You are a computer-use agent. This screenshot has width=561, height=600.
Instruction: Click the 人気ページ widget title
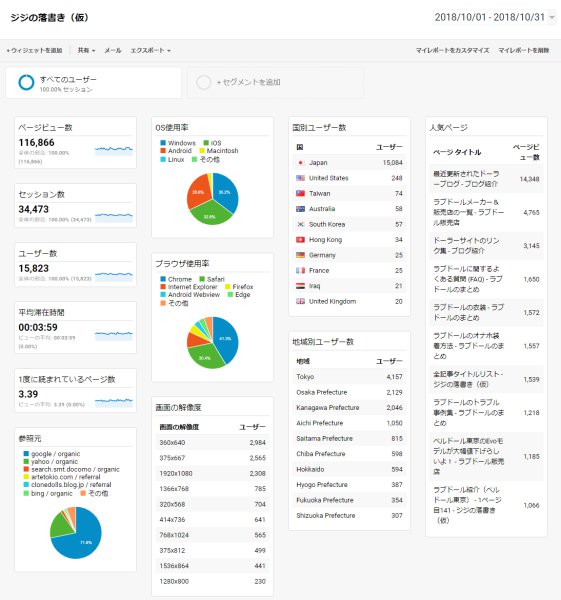(448, 127)
